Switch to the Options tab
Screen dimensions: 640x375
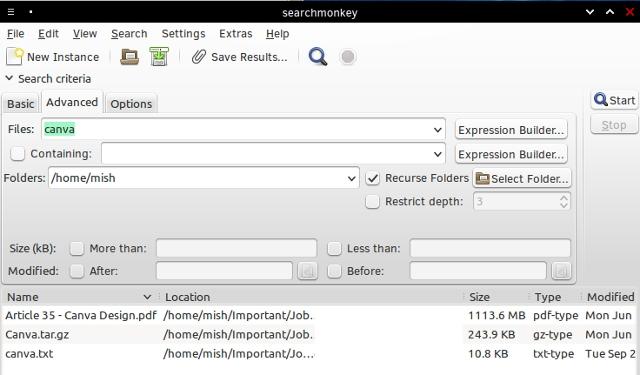[x=131, y=104]
